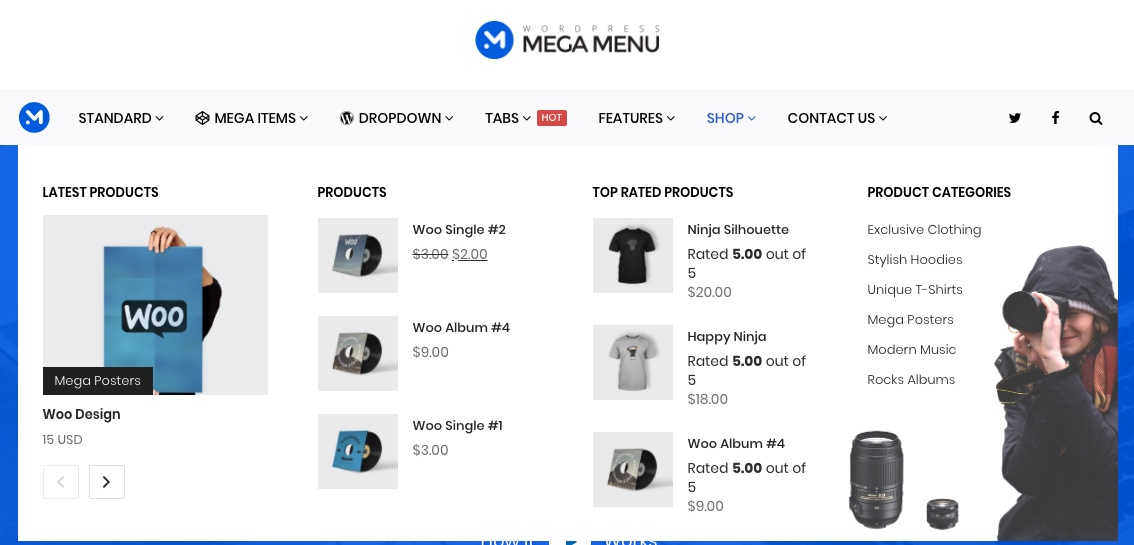This screenshot has height=545, width=1134.
Task: Go to previous latest product arrow
Action: pos(61,482)
